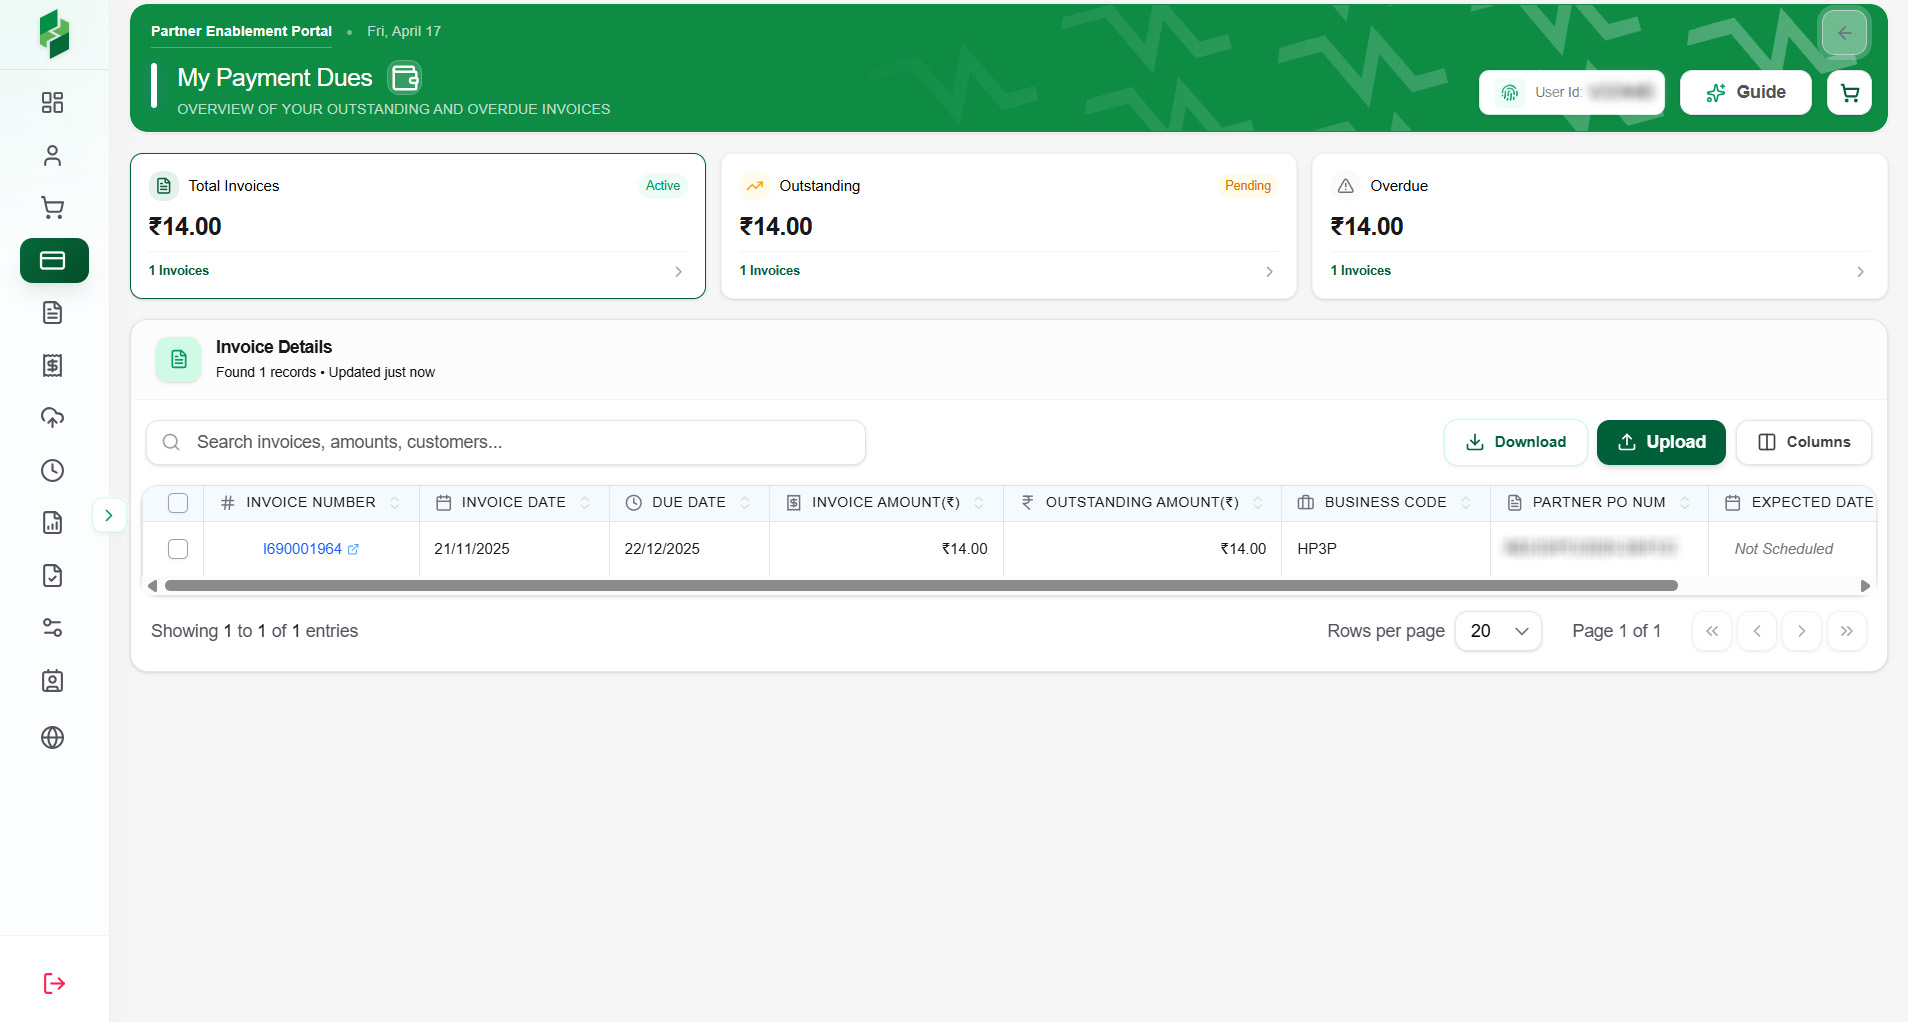Click the search invoices input field
Screen dimensions: 1920x1022
(506, 442)
